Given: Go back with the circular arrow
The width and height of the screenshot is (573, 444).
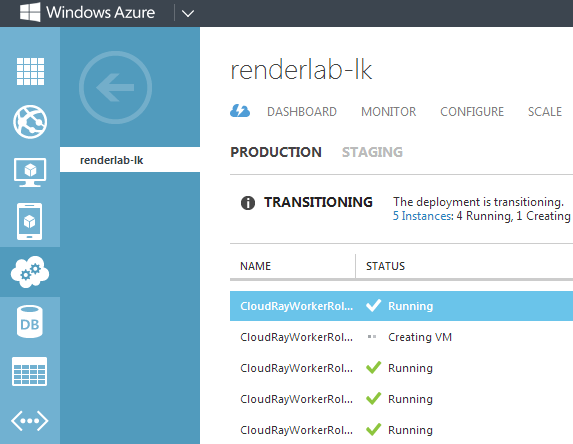Looking at the screenshot, I should (x=115, y=87).
